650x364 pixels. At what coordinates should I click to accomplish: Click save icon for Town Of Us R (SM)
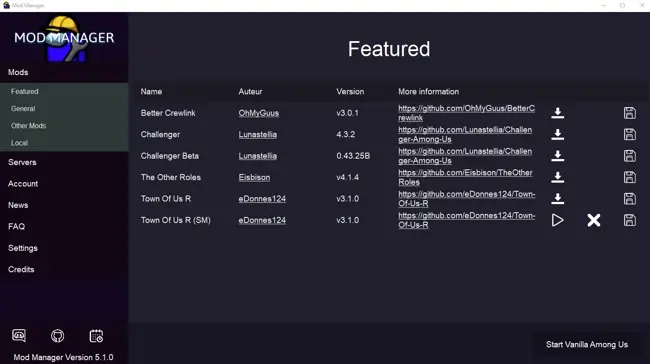[630, 220]
